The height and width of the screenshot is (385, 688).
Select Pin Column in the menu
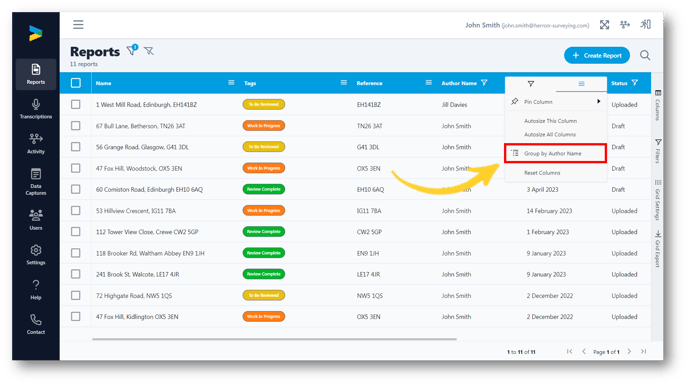555,102
